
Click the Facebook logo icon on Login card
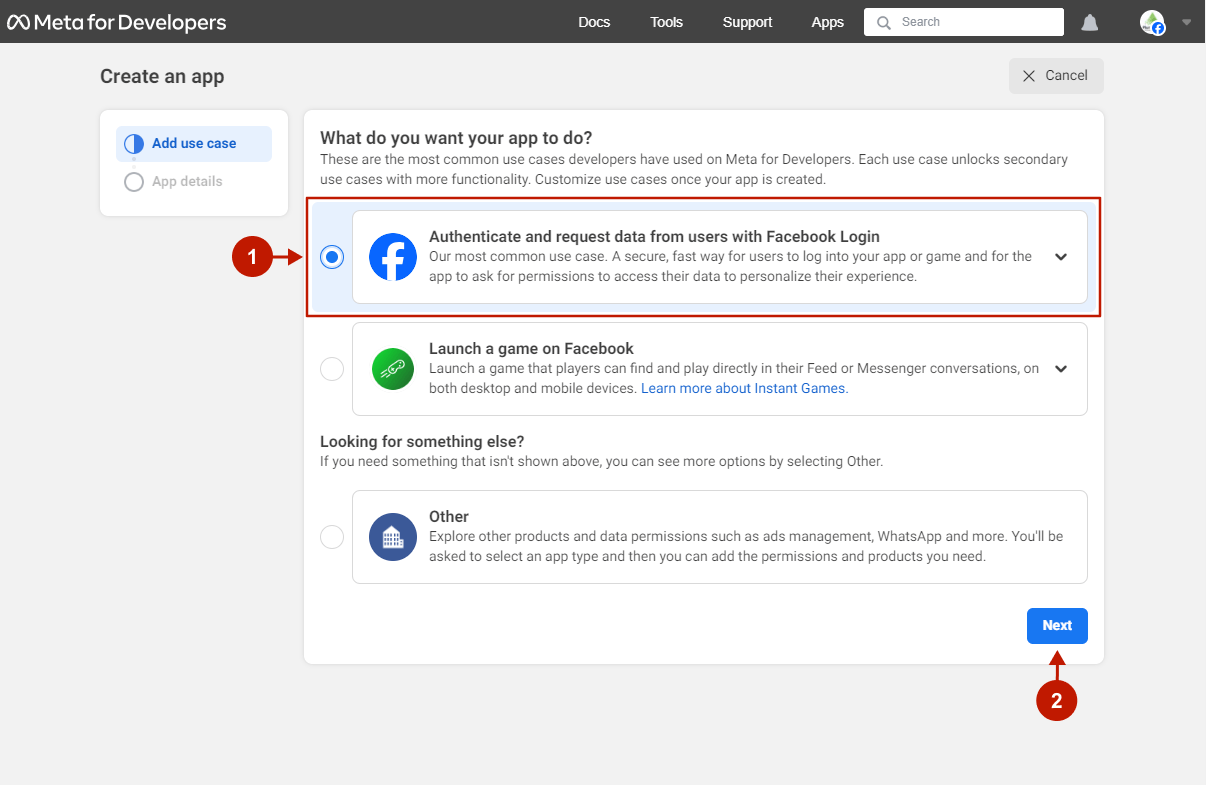pyautogui.click(x=393, y=257)
